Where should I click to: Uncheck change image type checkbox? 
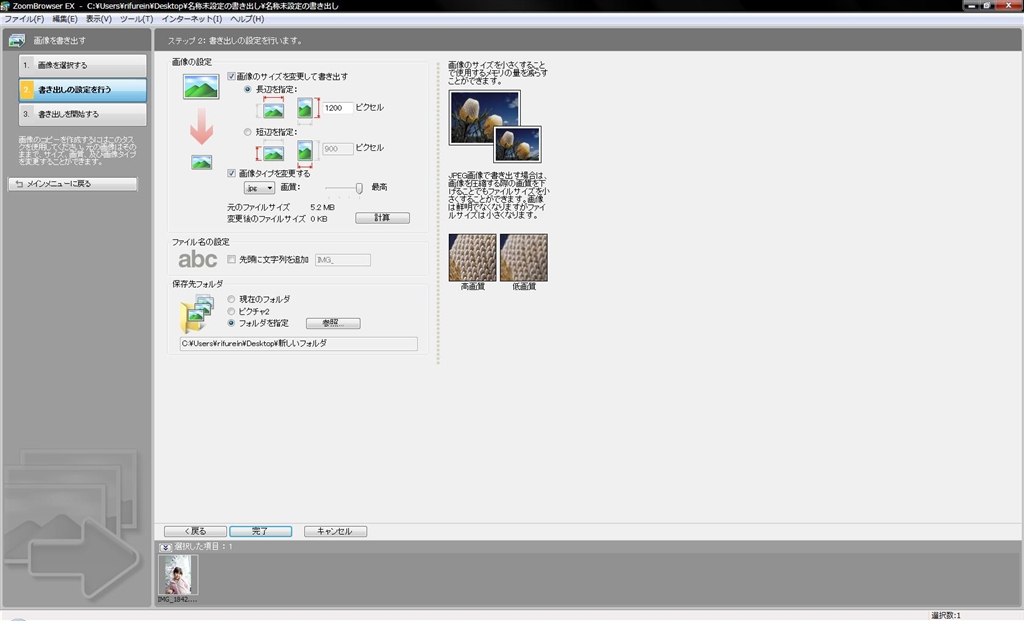pos(231,173)
